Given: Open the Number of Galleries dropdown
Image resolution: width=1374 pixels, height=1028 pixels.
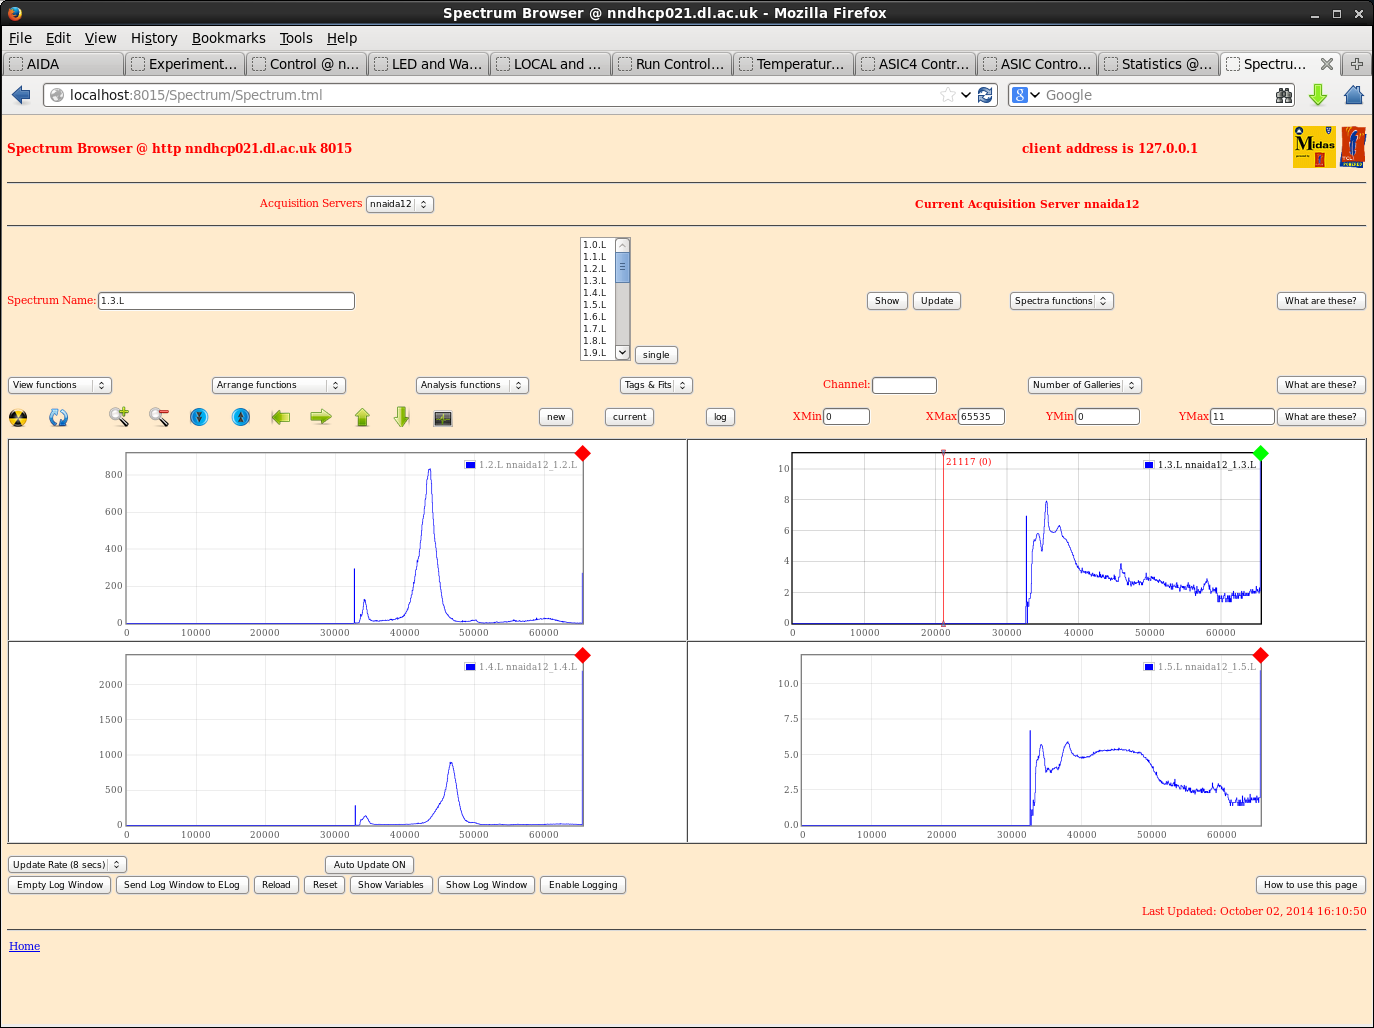Looking at the screenshot, I should click(1084, 385).
